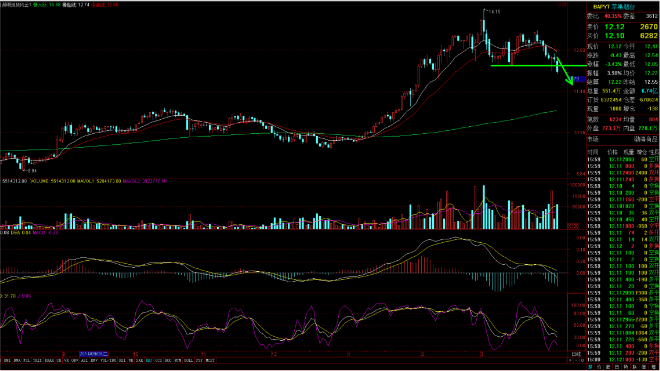Open the CR indicator tab
The width and height of the screenshot is (660, 371).
coord(59,360)
